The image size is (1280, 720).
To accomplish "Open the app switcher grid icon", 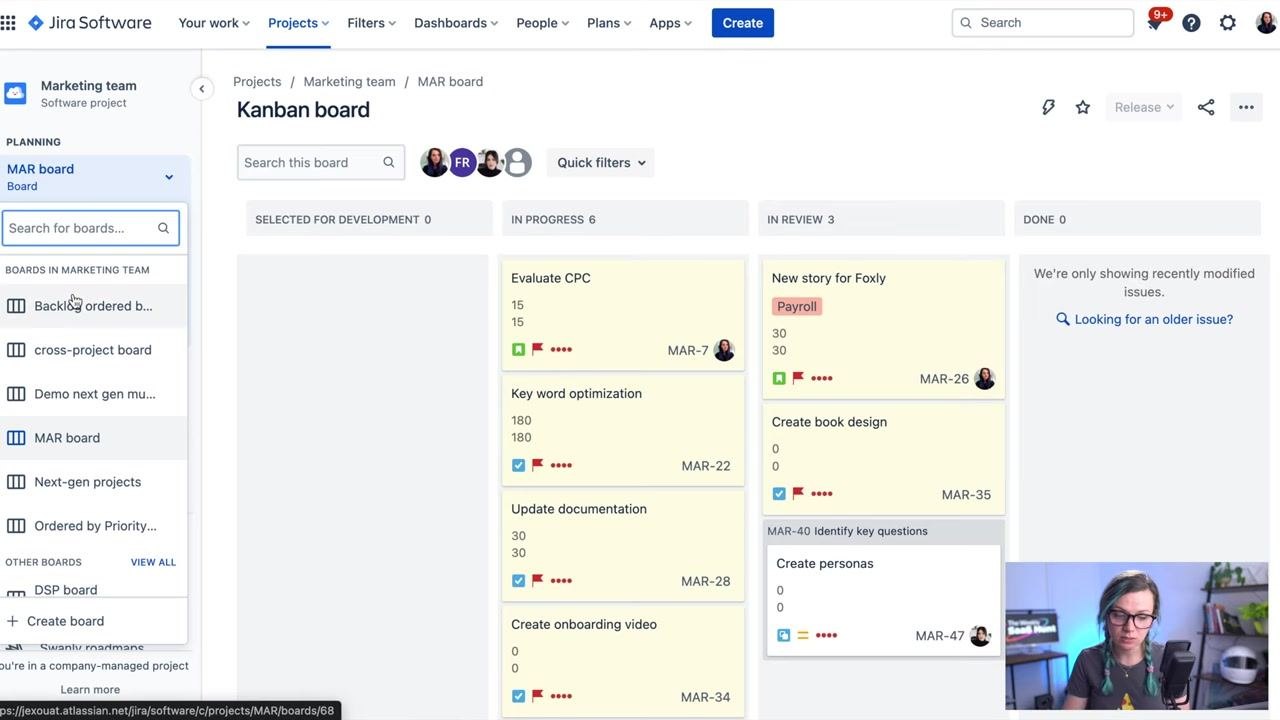I will [x=8, y=22].
